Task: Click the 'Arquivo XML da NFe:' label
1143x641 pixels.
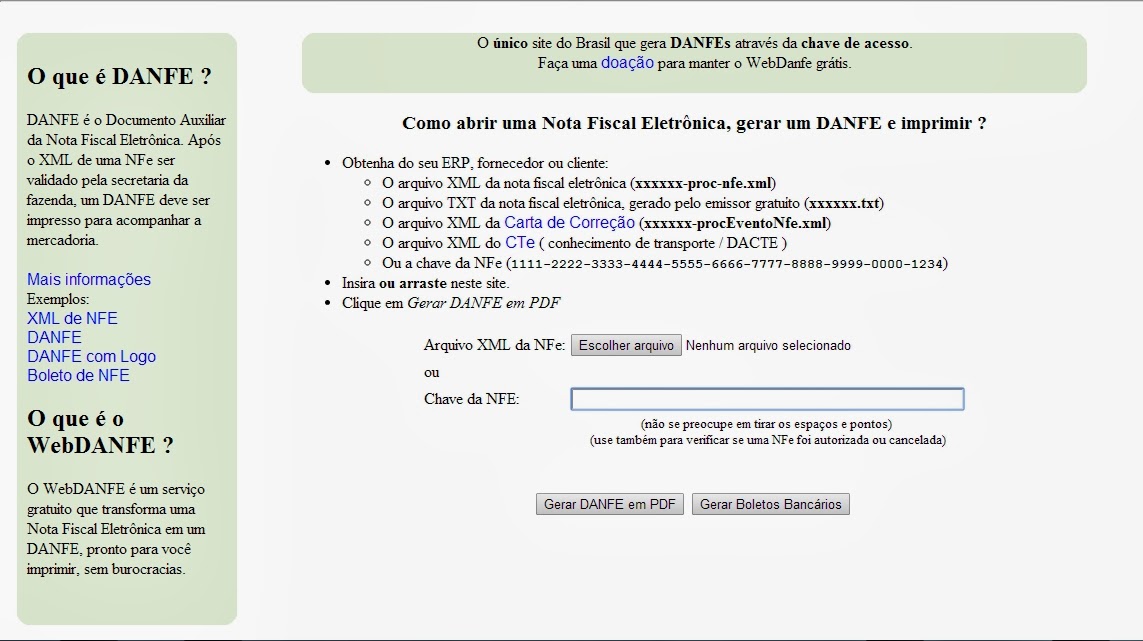Action: 494,345
